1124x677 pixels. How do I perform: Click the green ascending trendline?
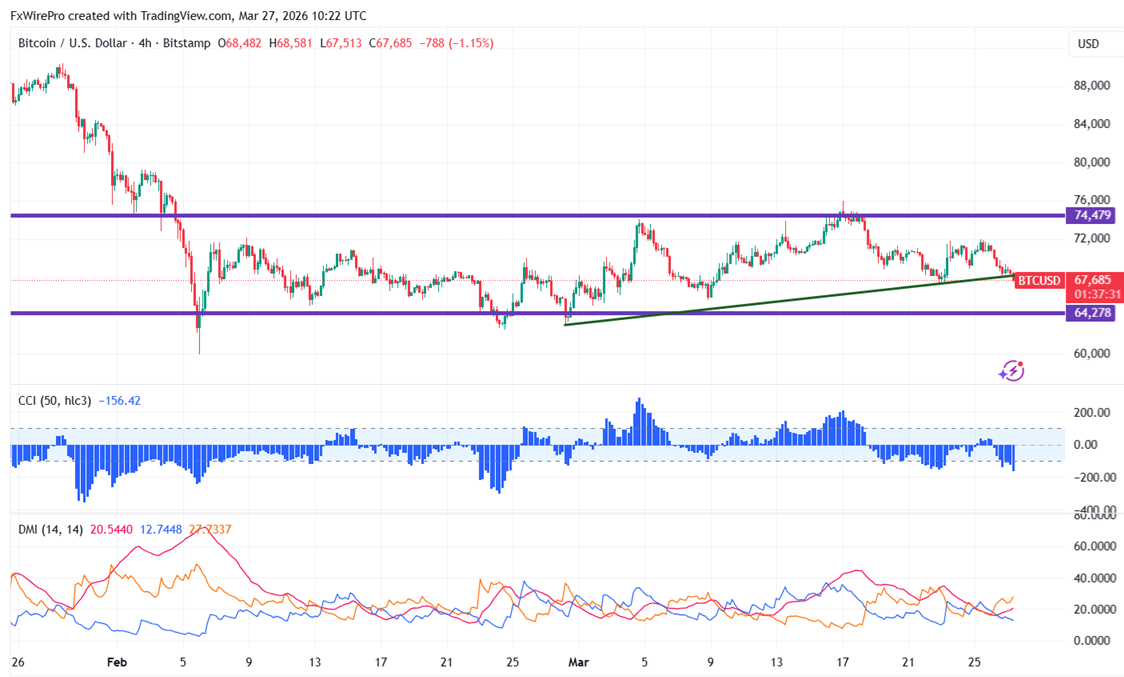(x=789, y=300)
